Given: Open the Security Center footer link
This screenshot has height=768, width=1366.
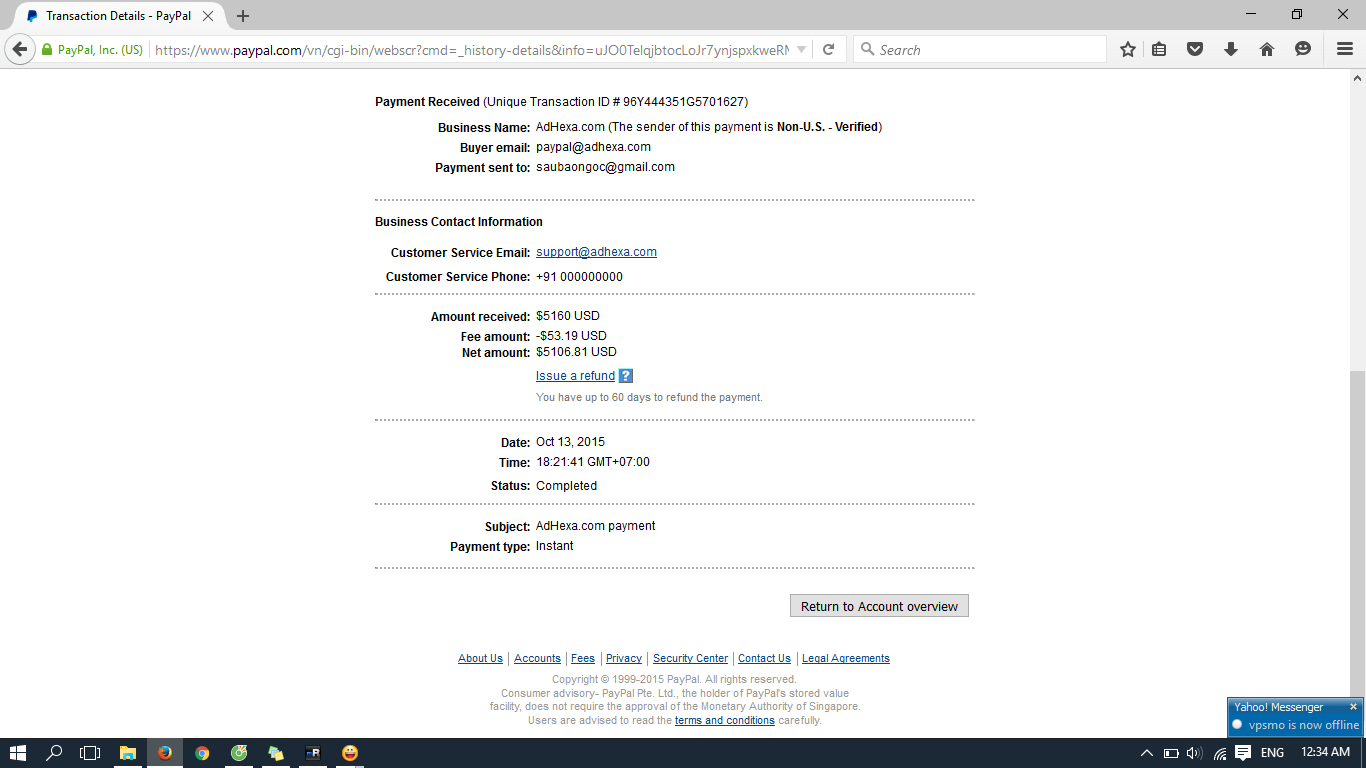Looking at the screenshot, I should click(690, 658).
